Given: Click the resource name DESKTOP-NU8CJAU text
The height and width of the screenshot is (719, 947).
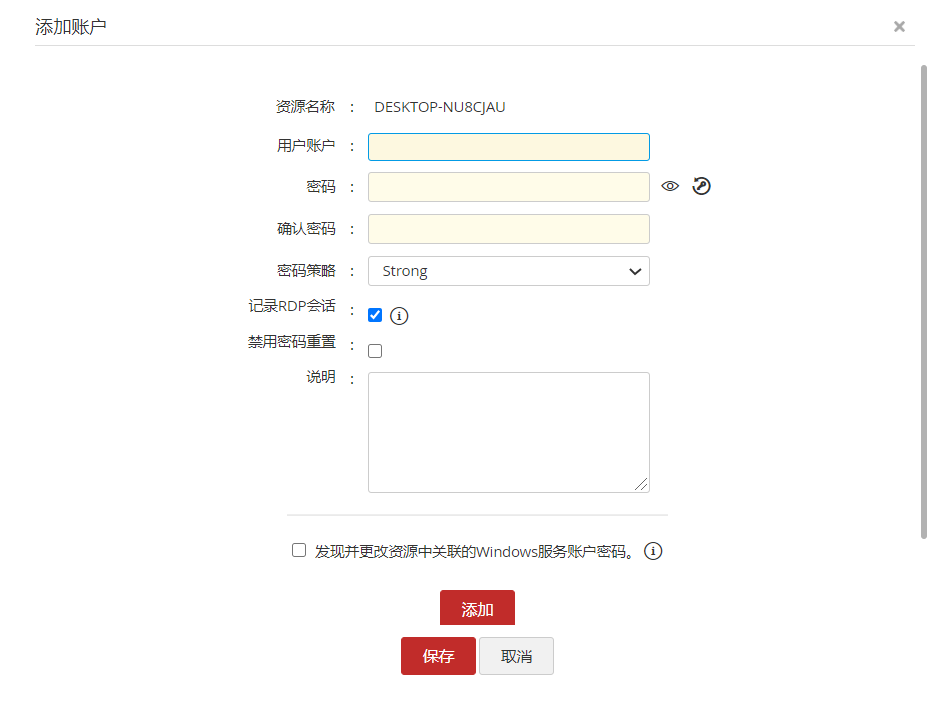Looking at the screenshot, I should [x=440, y=107].
